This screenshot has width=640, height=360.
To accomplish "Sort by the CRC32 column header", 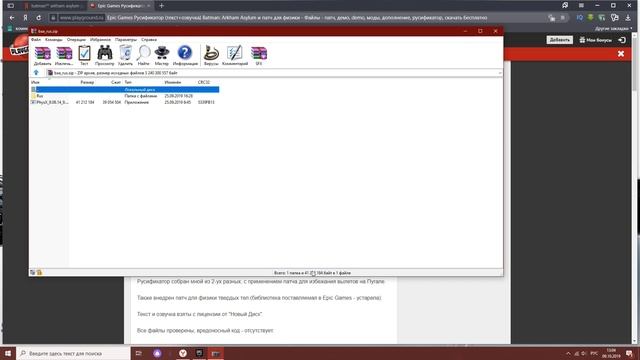I will point(203,82).
